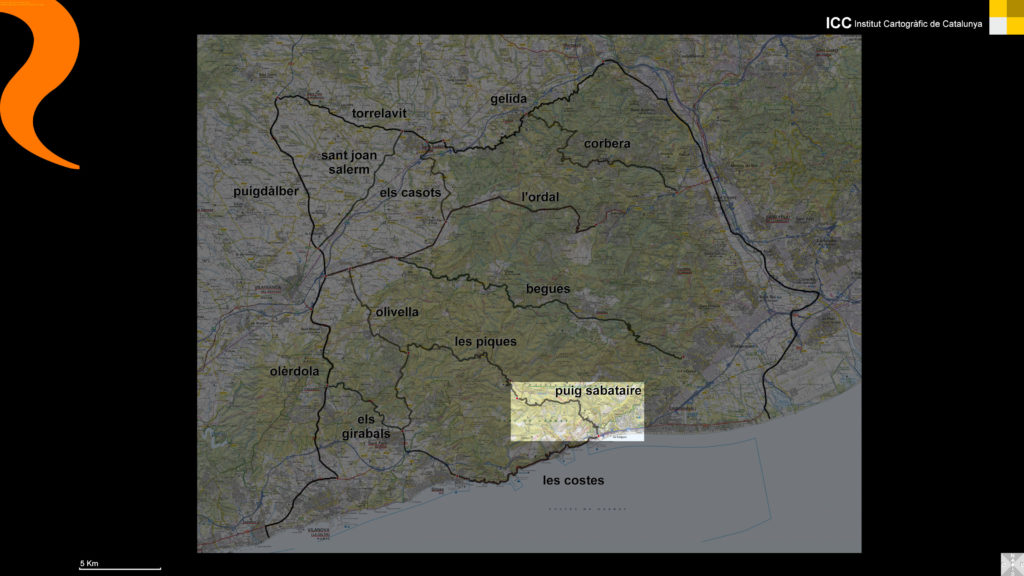The height and width of the screenshot is (576, 1024).
Task: Click the els casots region label
Action: pyautogui.click(x=410, y=192)
